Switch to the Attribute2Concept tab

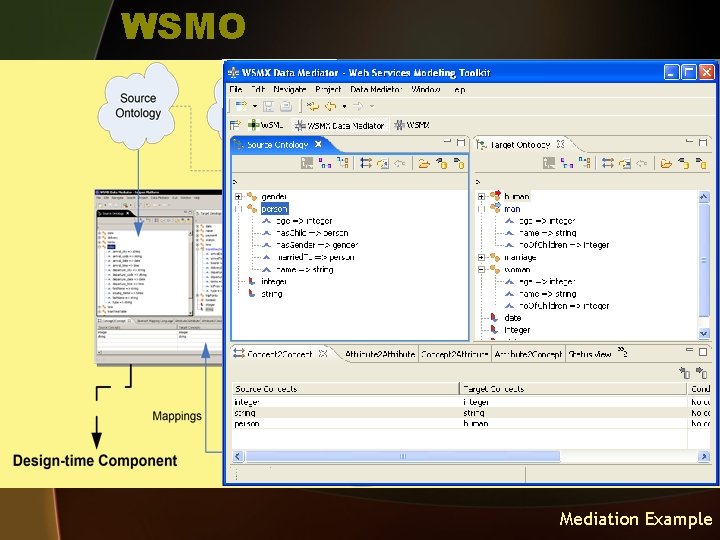[x=528, y=354]
